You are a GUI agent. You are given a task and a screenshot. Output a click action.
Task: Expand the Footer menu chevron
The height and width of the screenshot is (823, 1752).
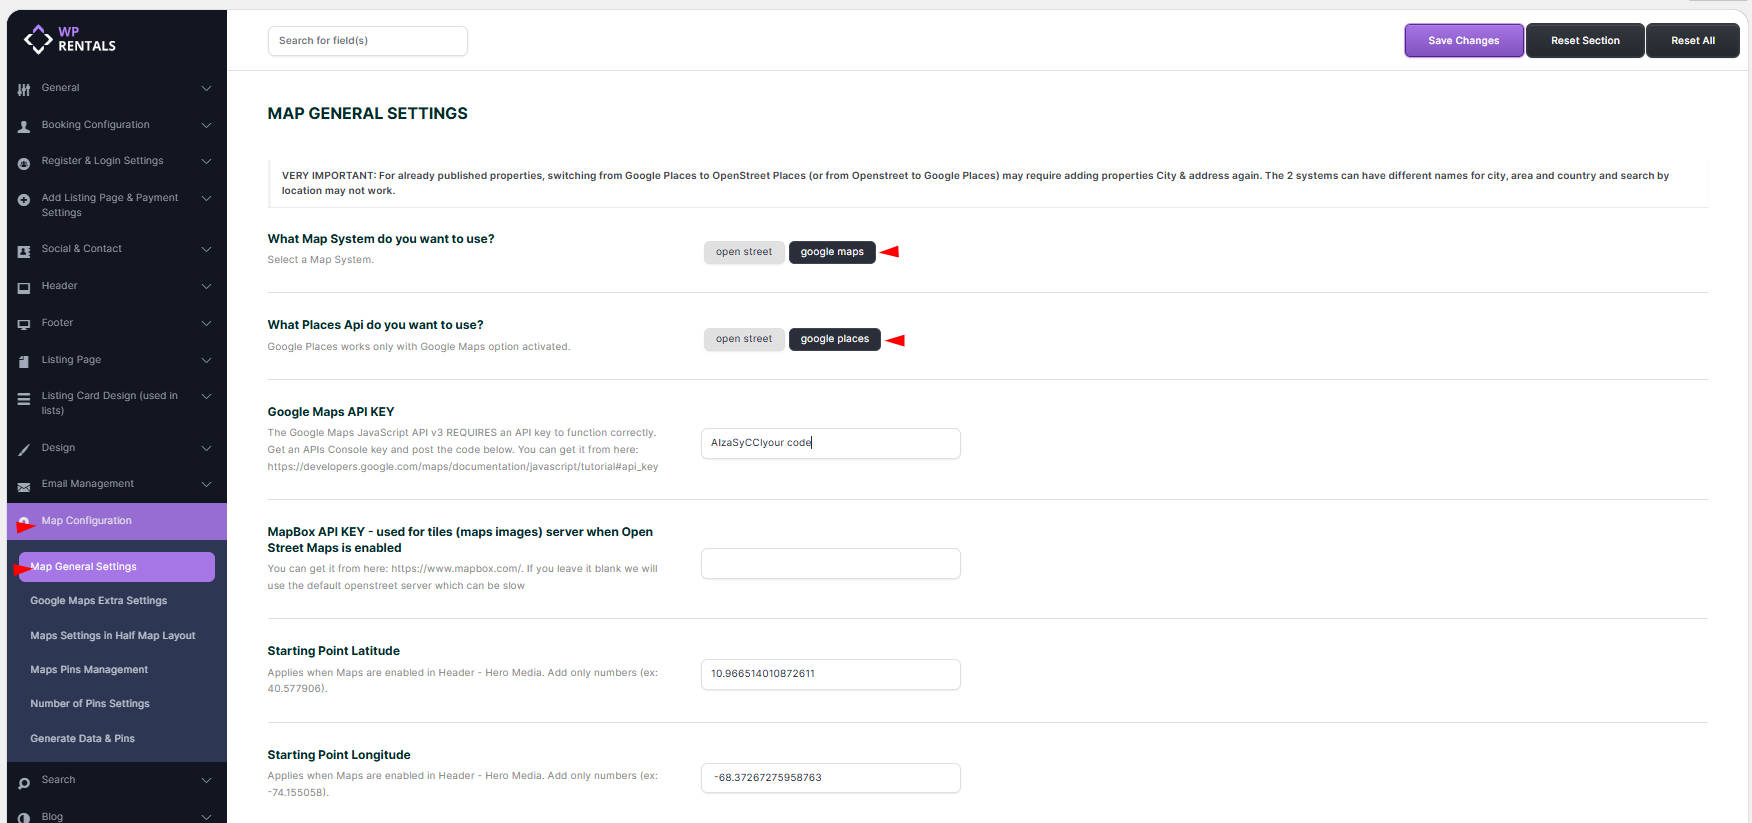coord(206,323)
